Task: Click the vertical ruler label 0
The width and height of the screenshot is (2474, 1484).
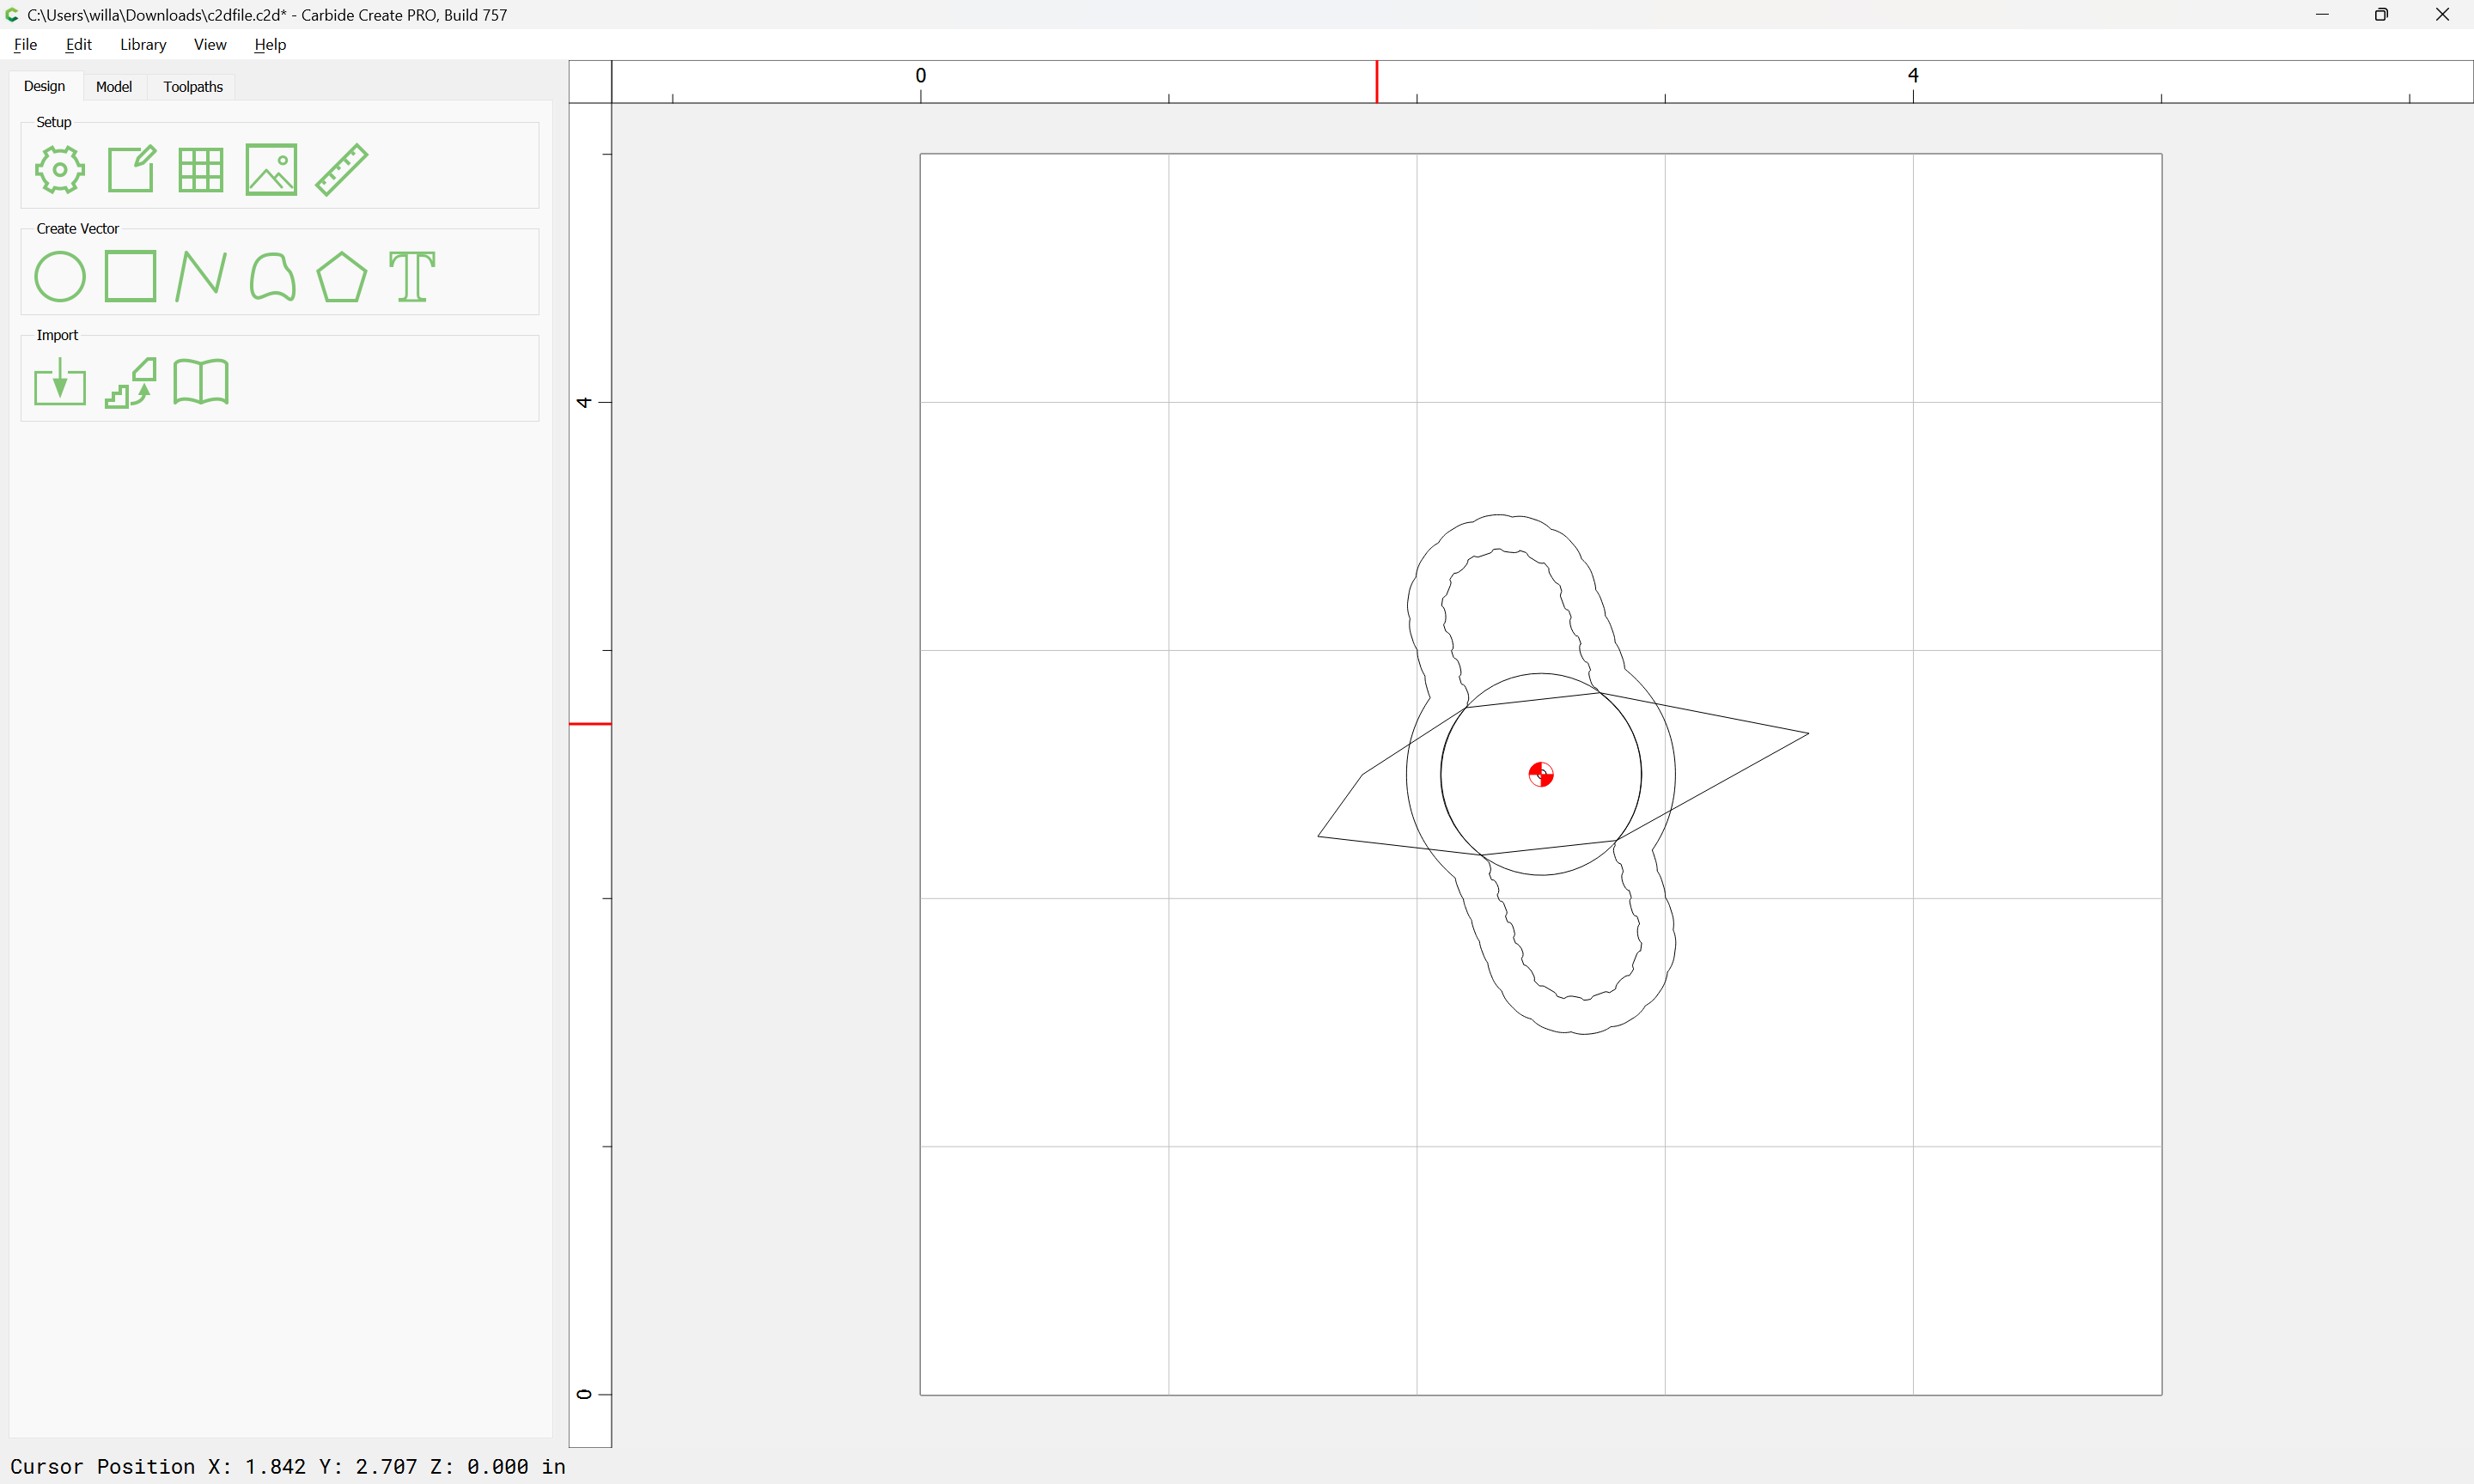Action: (585, 1394)
